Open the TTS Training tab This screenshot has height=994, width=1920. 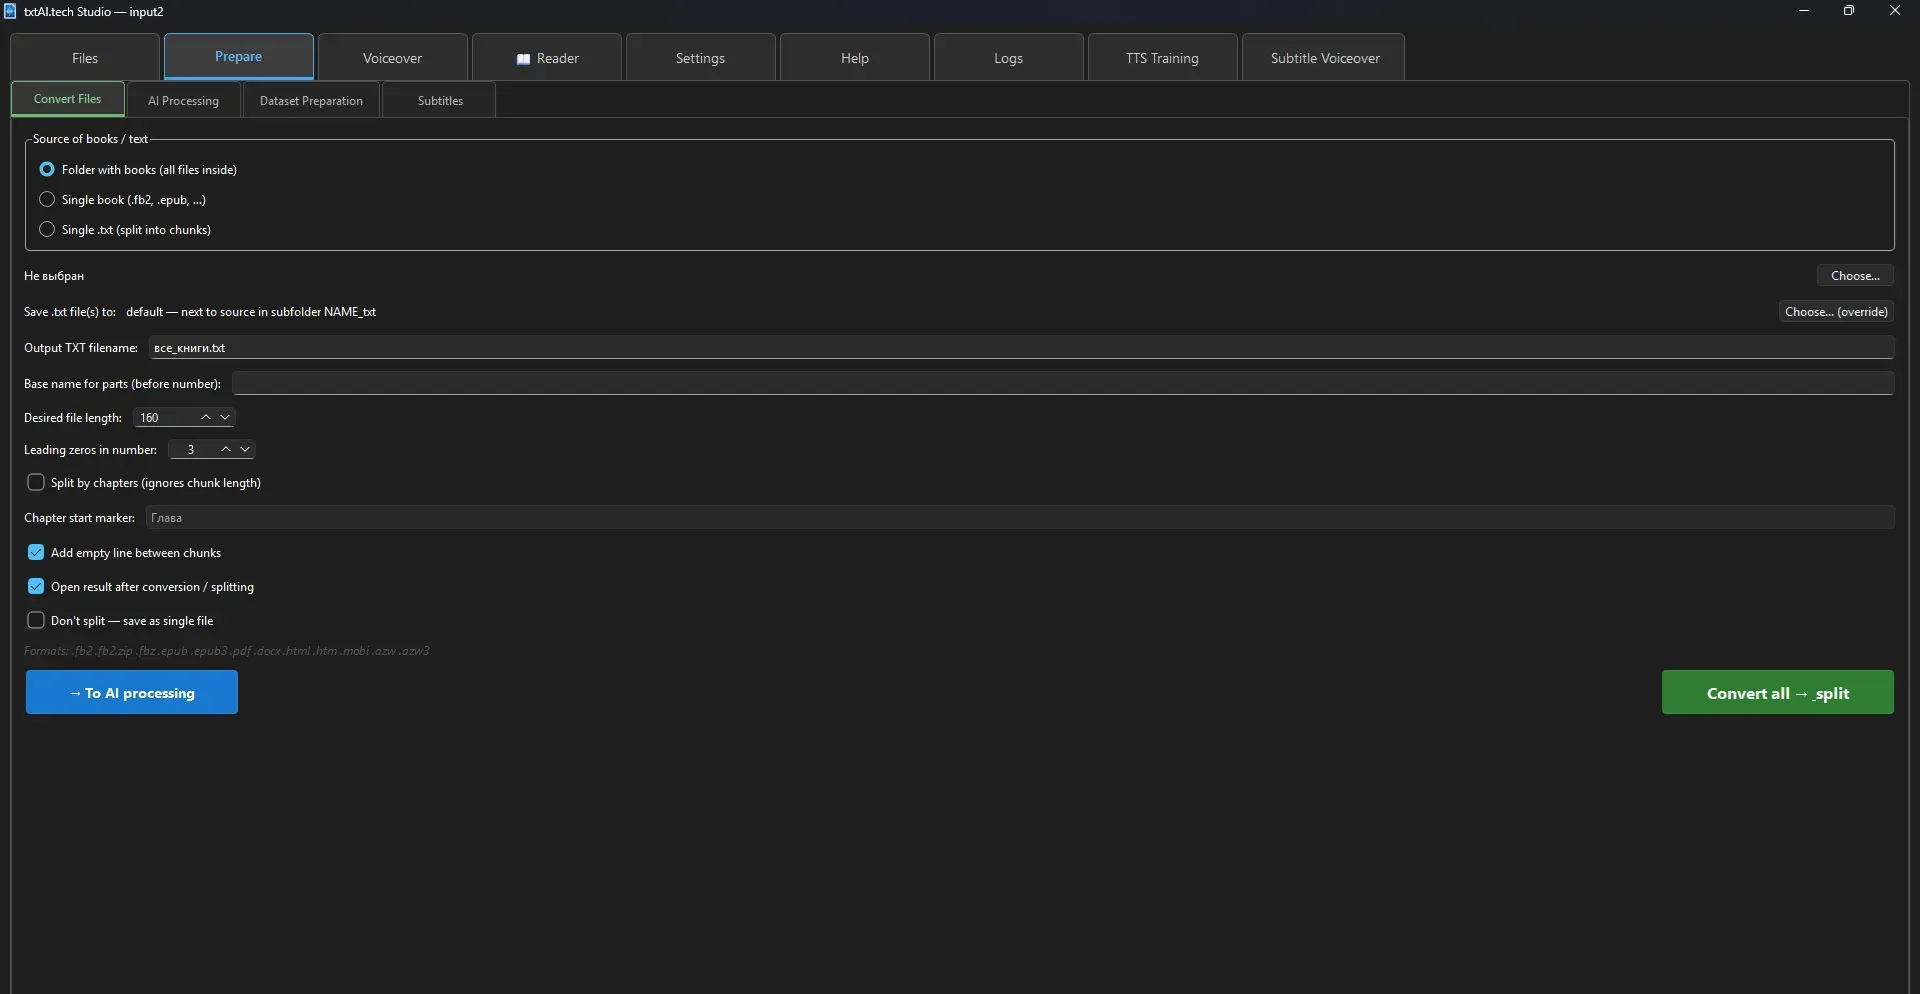pos(1162,57)
